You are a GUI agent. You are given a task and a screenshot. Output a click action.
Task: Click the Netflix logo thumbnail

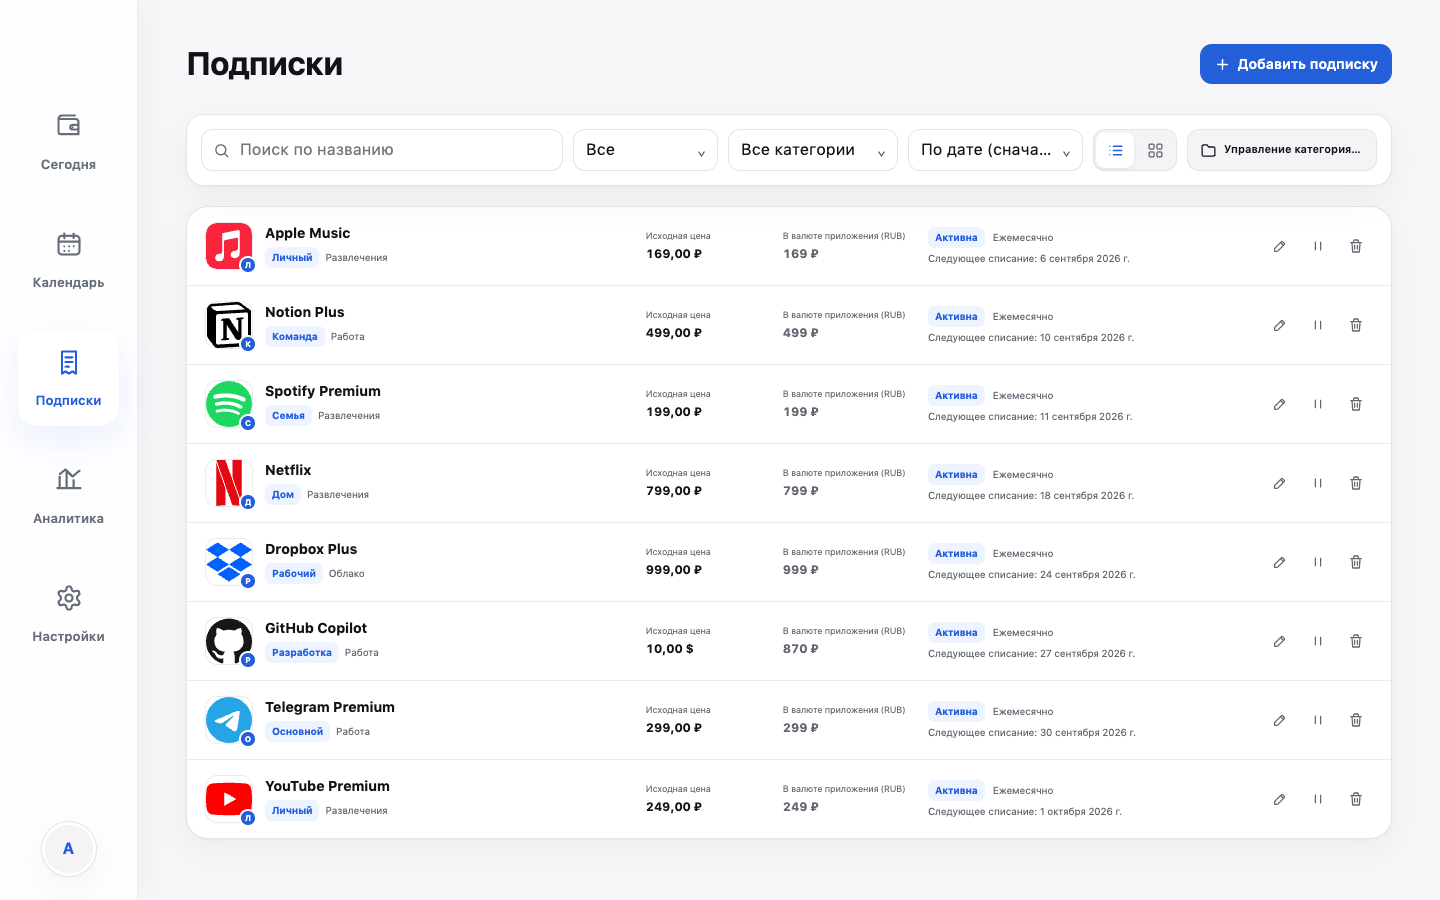[229, 483]
